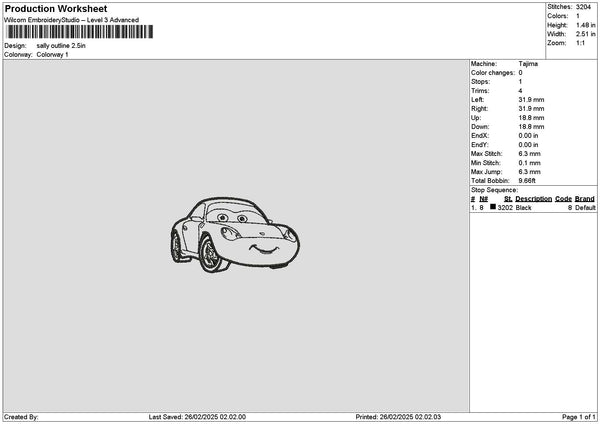
Task: Click the Min Stitch value 0.1 mm
Action: [x=530, y=163]
